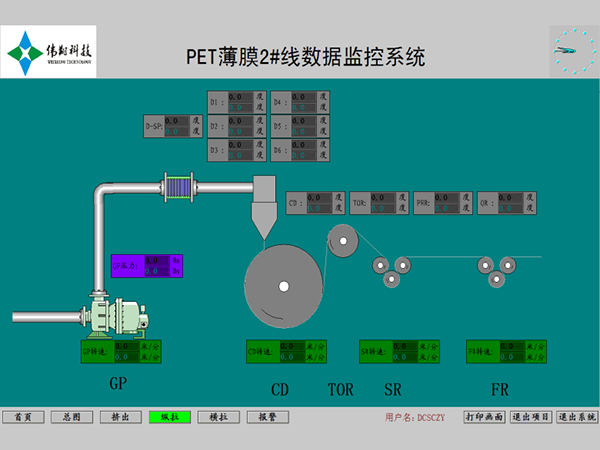
Task: Select the large CD casting drum
Action: pos(284,286)
